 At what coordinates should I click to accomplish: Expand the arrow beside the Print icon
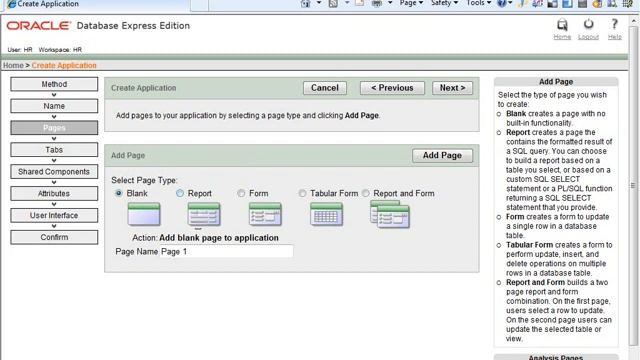[390, 3]
